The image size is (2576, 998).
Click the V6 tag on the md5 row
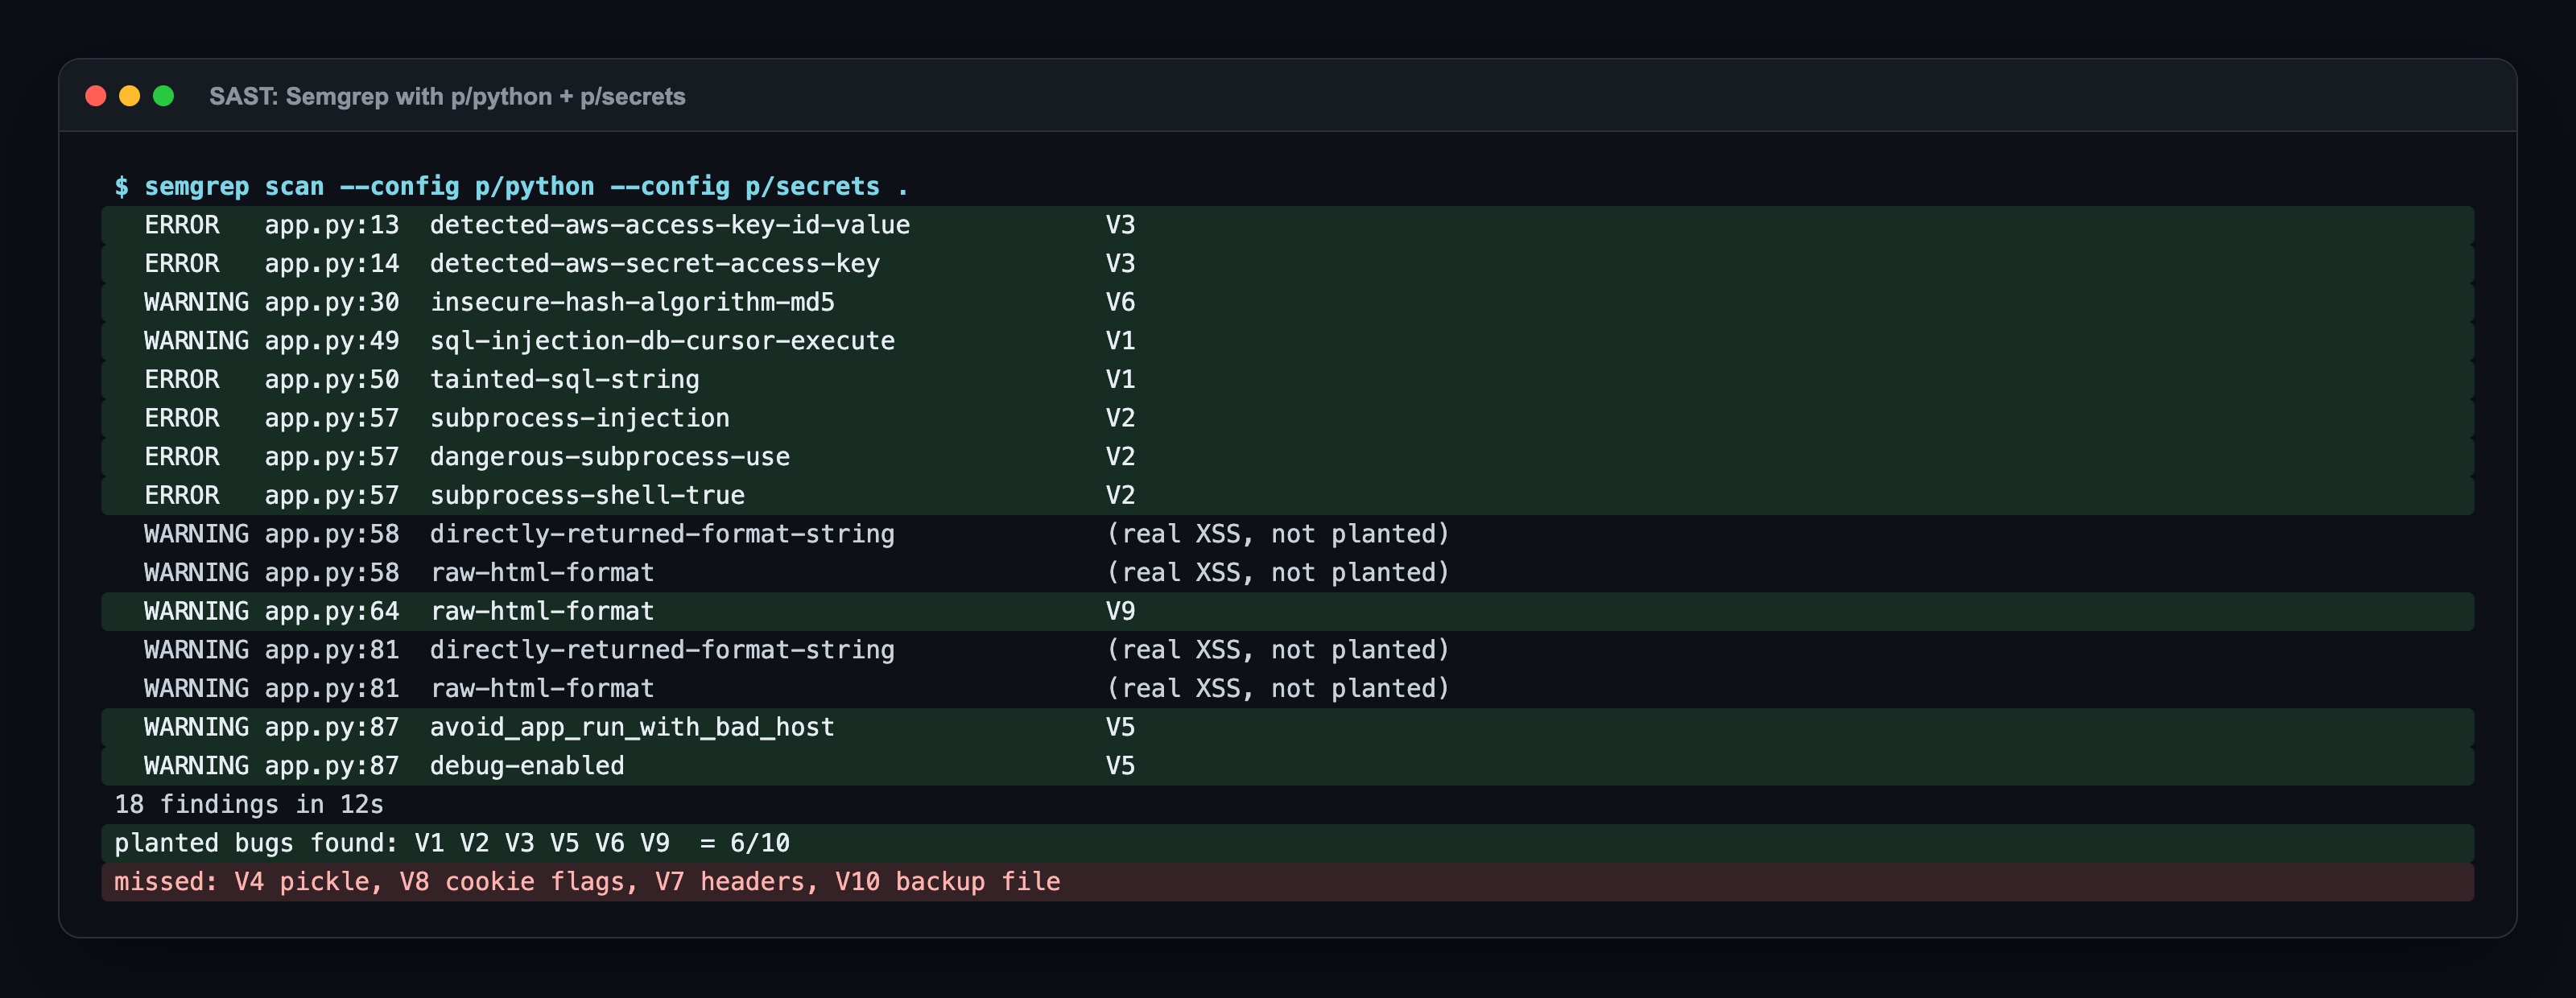pos(1120,302)
